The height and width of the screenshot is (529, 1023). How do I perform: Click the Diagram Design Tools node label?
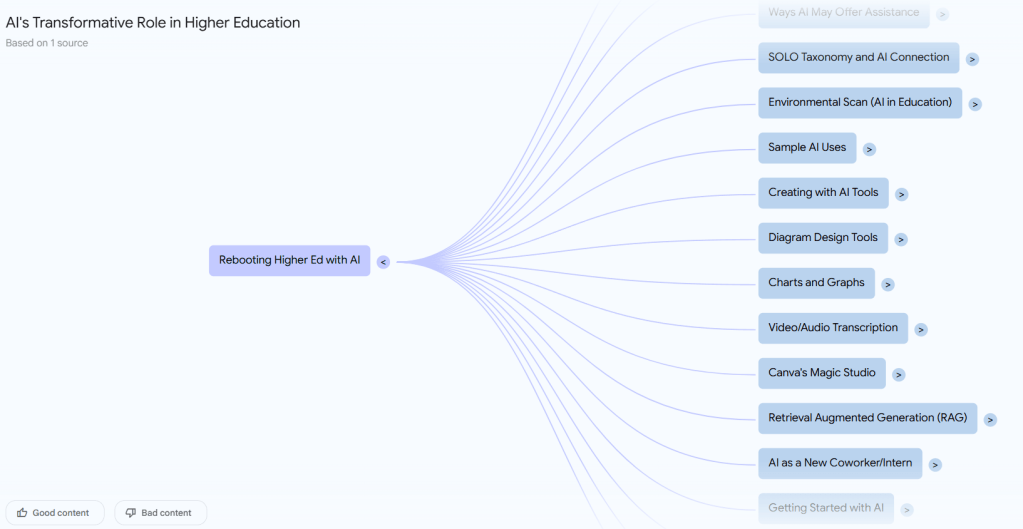[822, 237]
